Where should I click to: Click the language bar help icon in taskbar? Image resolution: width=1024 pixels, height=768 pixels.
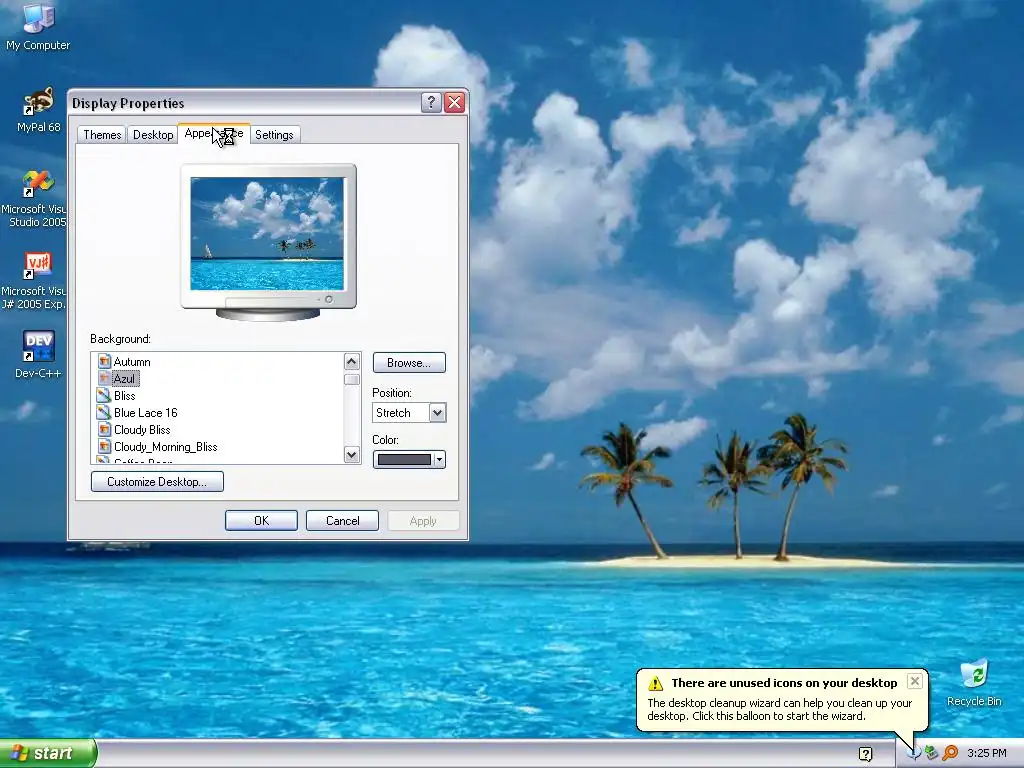click(865, 754)
